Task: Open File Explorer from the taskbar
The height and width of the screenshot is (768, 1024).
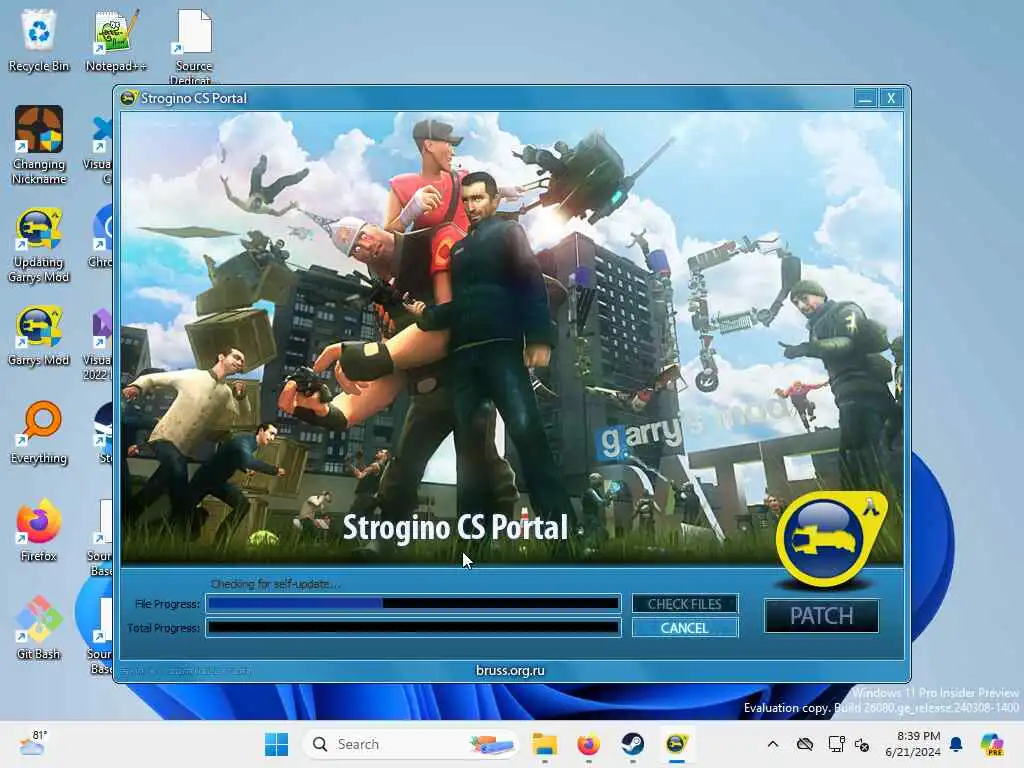Action: 544,744
